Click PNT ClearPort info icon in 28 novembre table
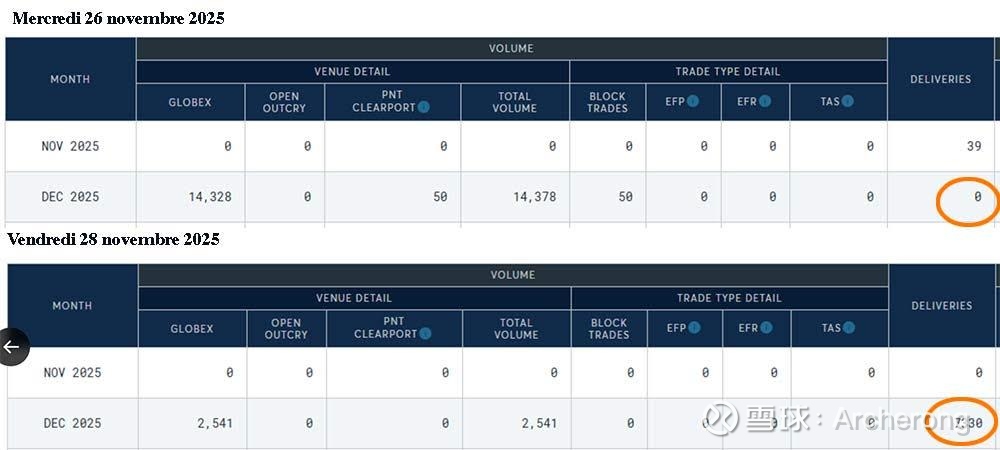Viewport: 1000px width, 450px height. (425, 334)
